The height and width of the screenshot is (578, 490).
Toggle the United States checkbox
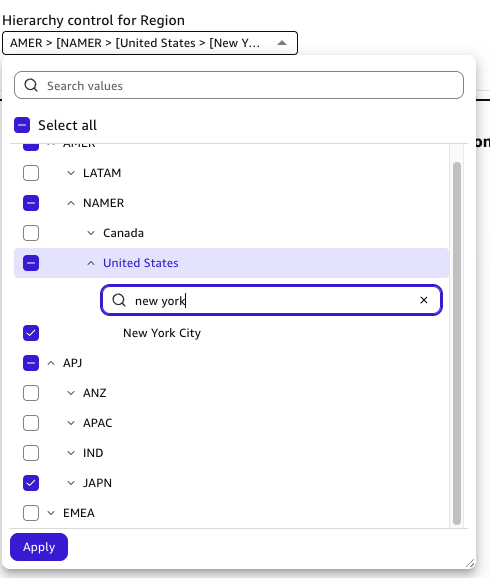tap(31, 263)
